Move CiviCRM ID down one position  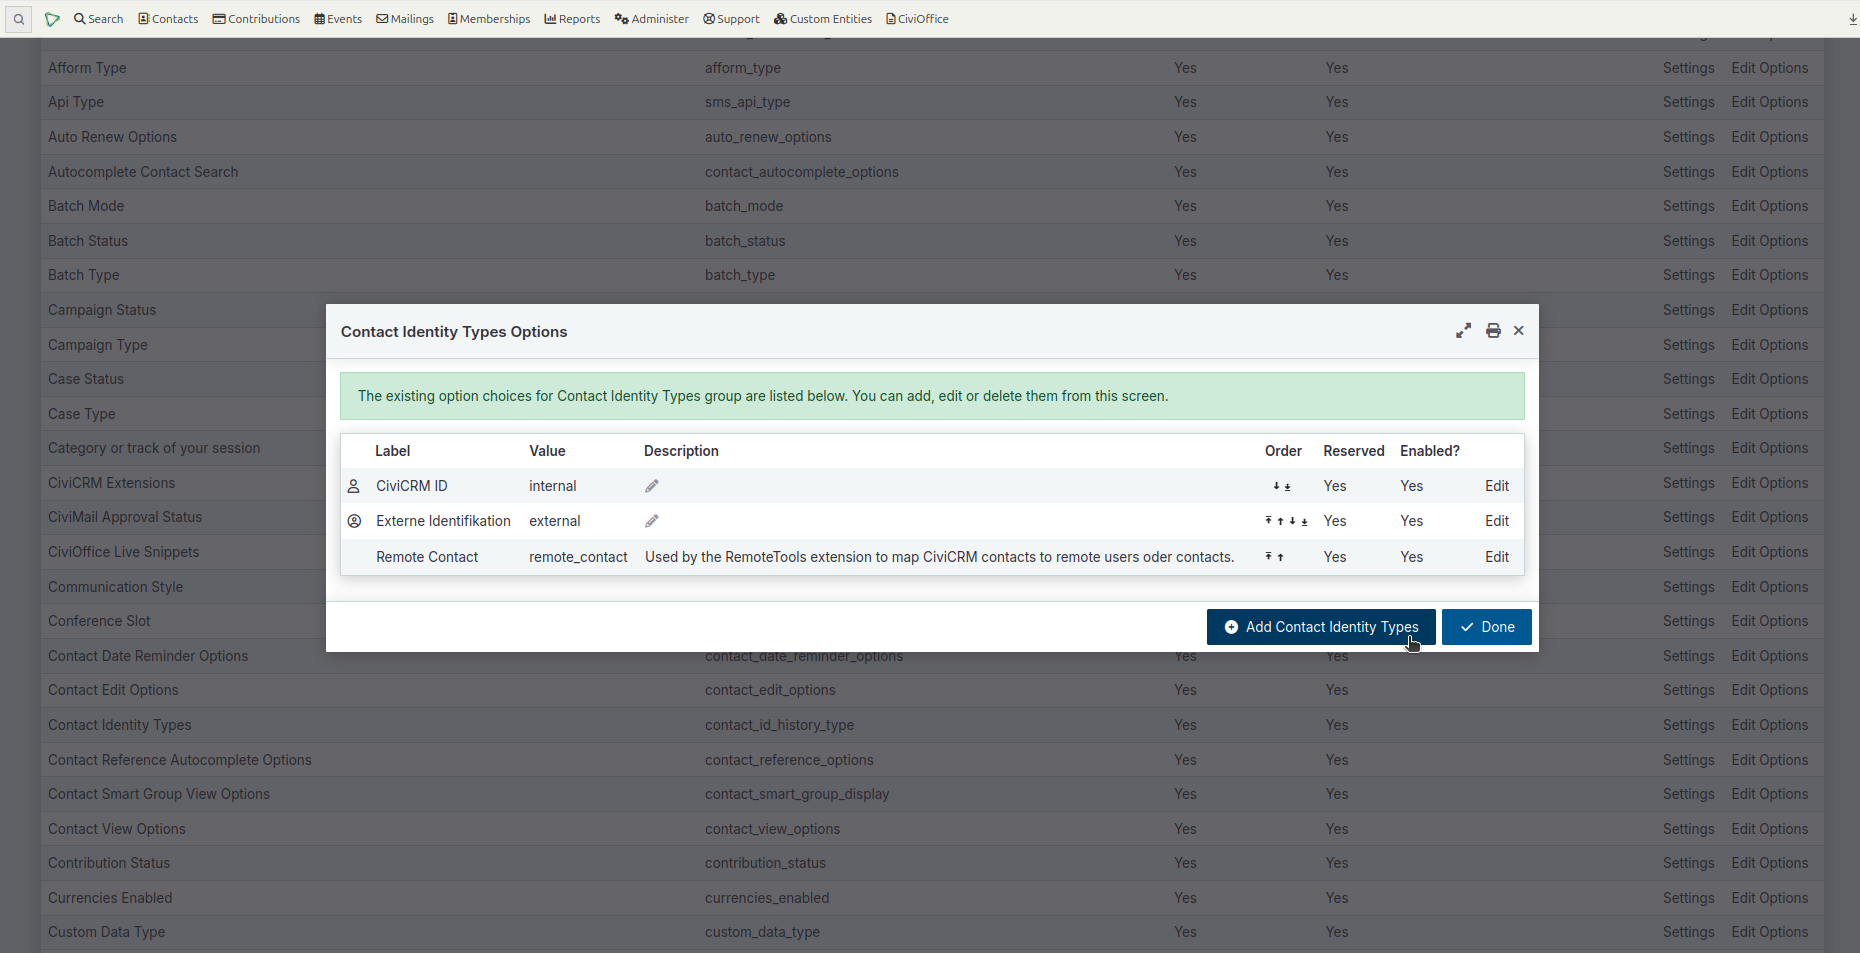pyautogui.click(x=1276, y=486)
